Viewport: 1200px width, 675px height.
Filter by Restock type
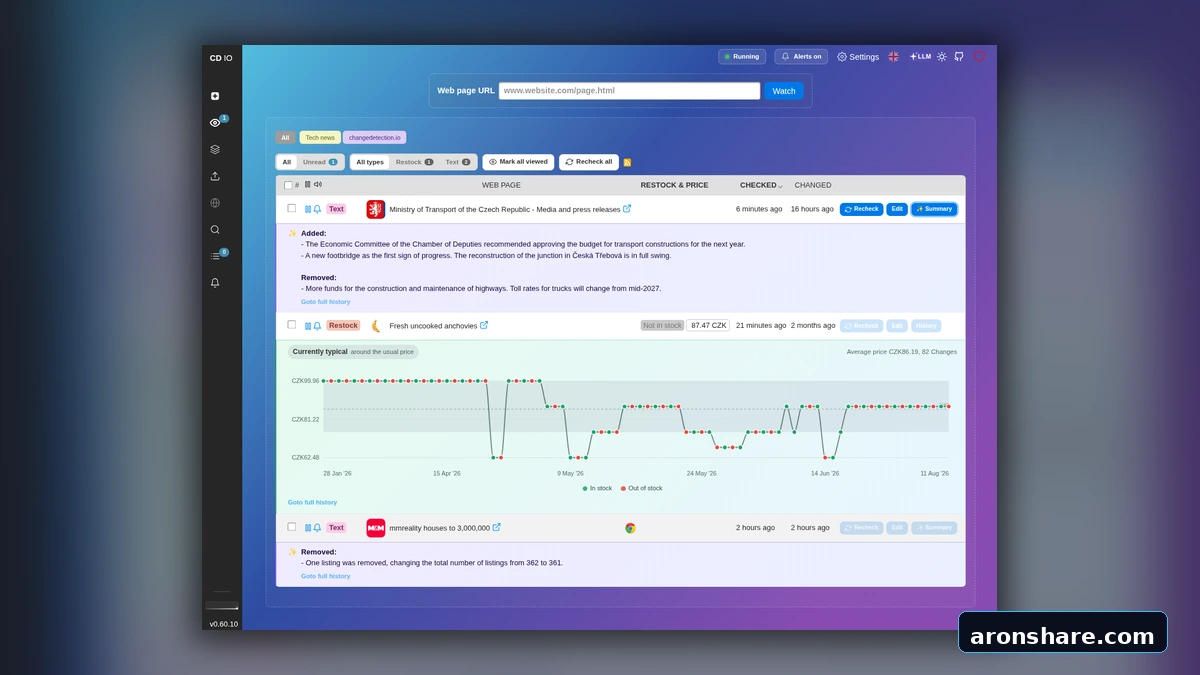click(x=414, y=162)
